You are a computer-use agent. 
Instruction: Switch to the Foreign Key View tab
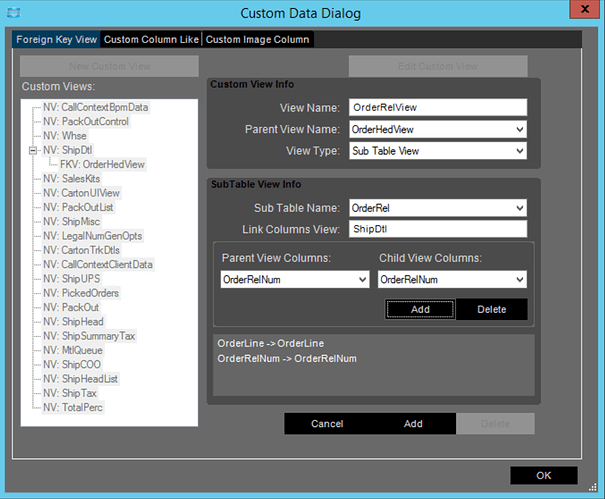[56, 39]
